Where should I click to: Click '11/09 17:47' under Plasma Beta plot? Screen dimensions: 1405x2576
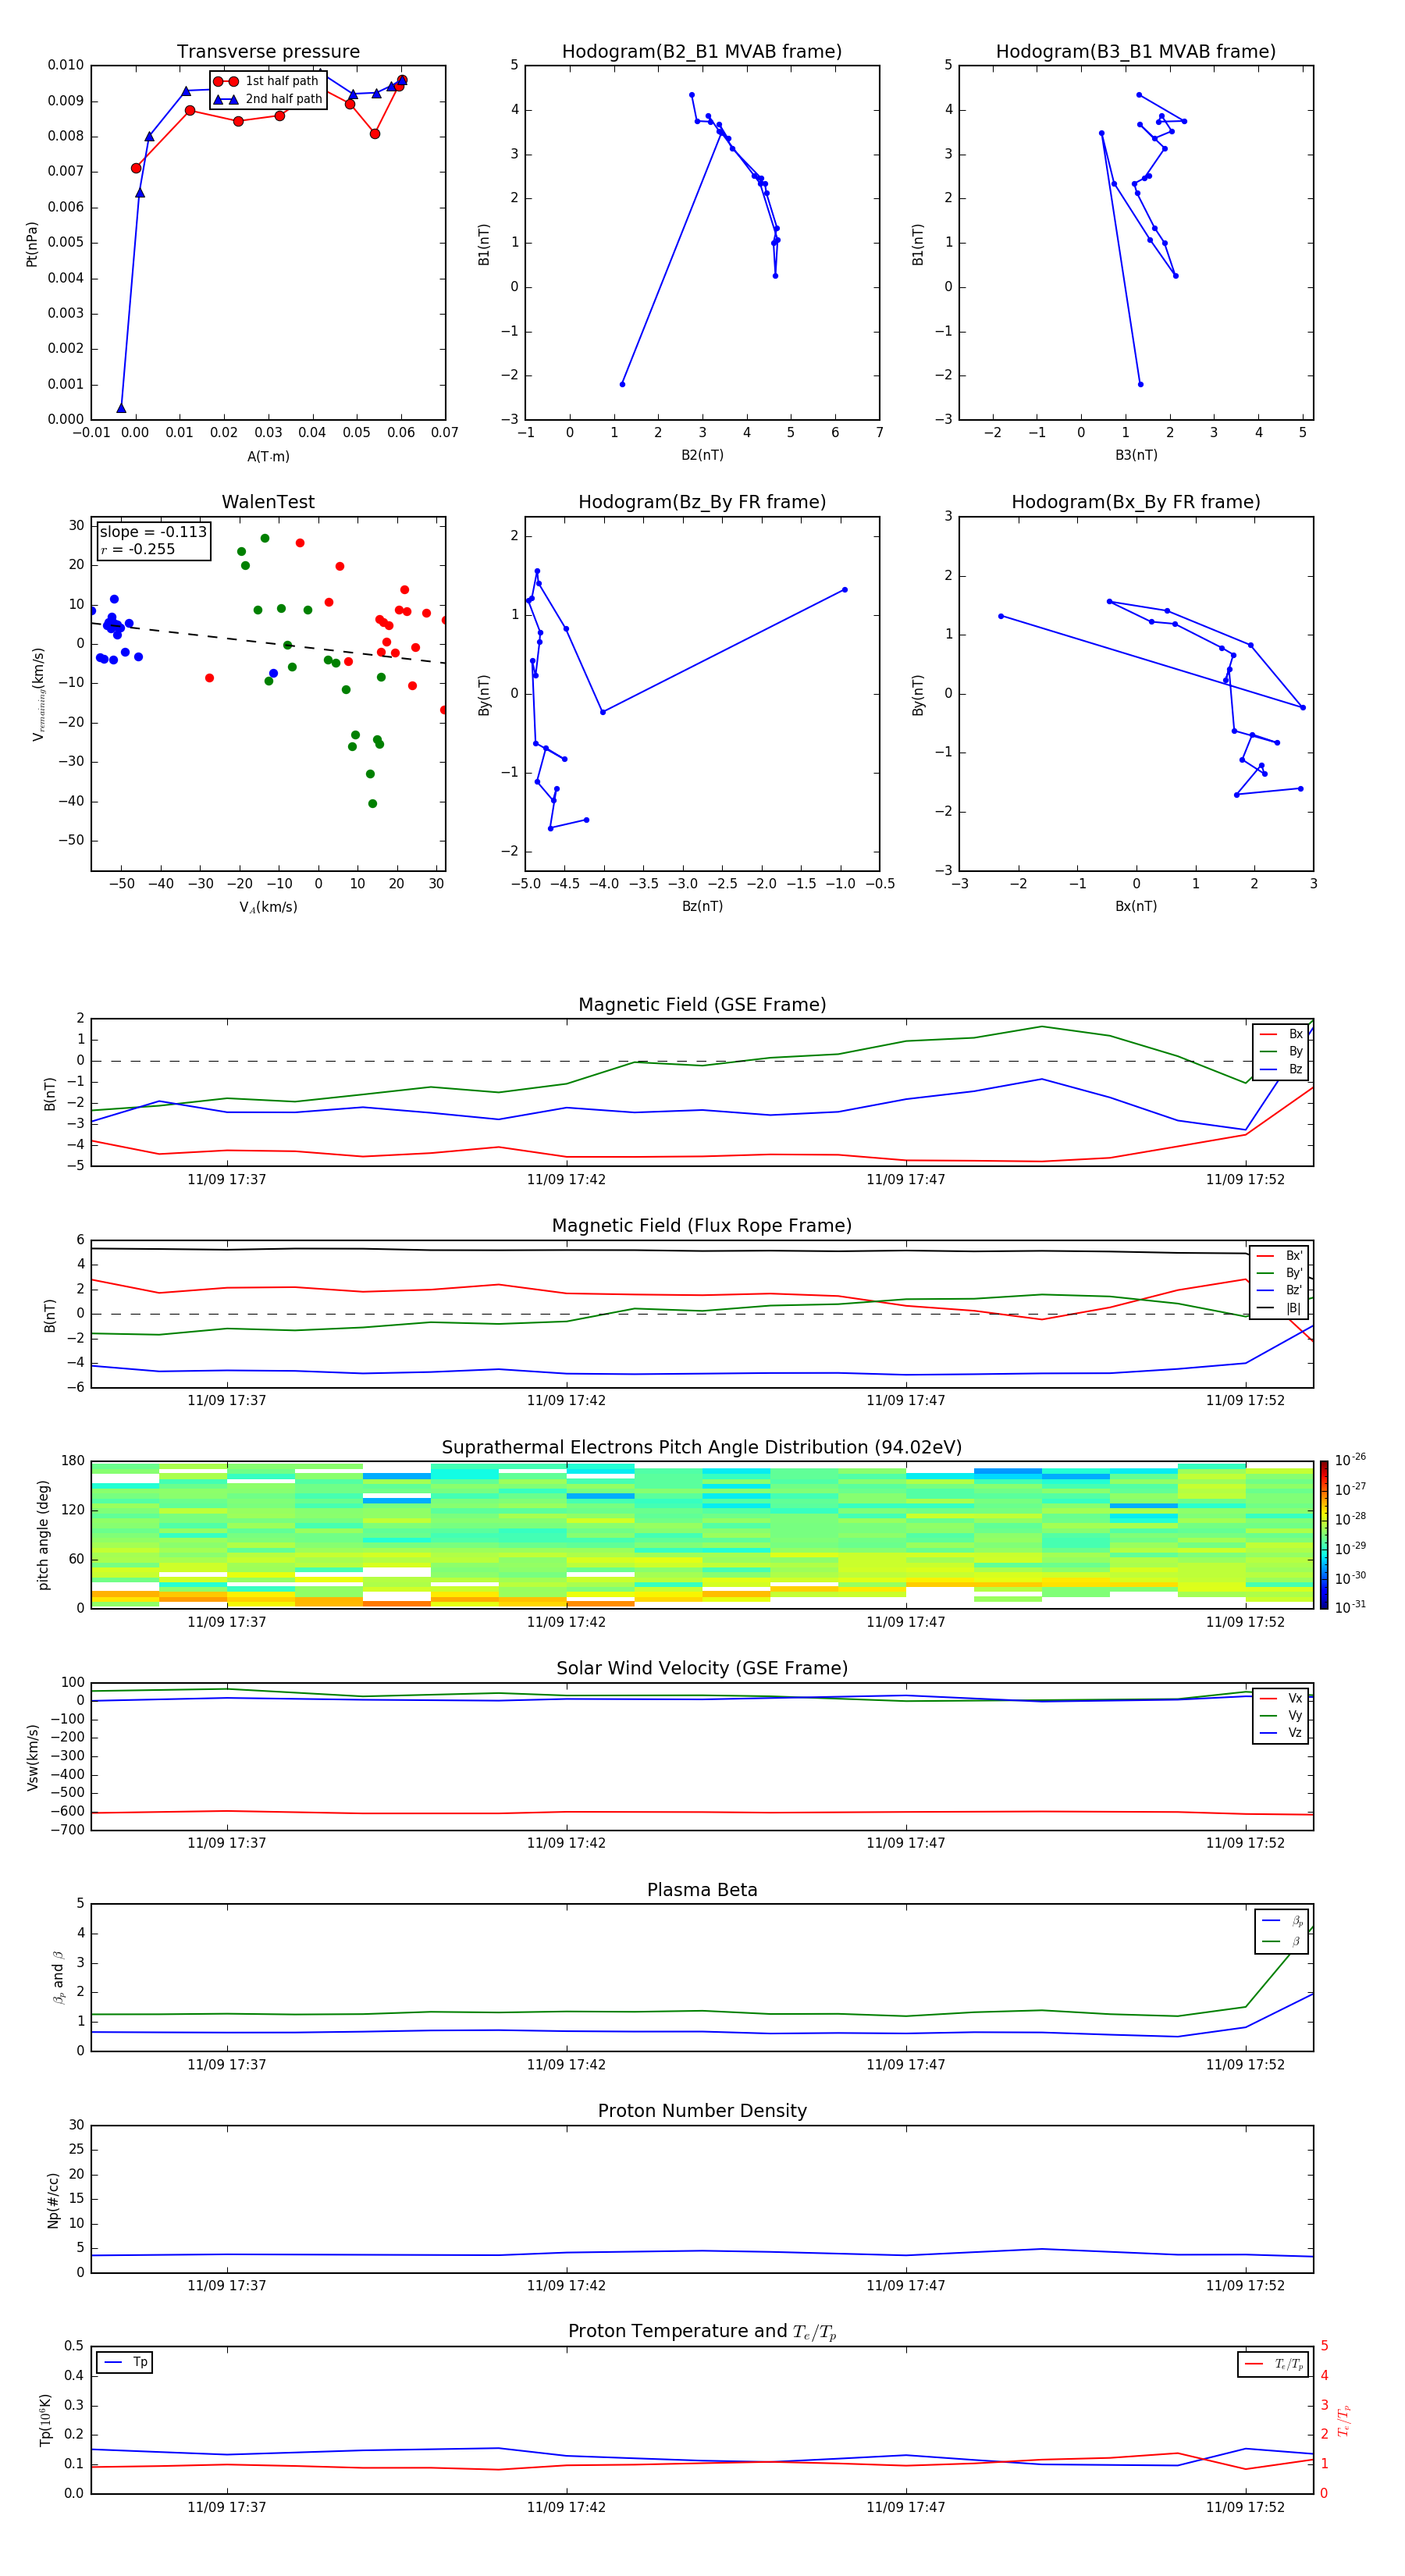[x=906, y=2064]
